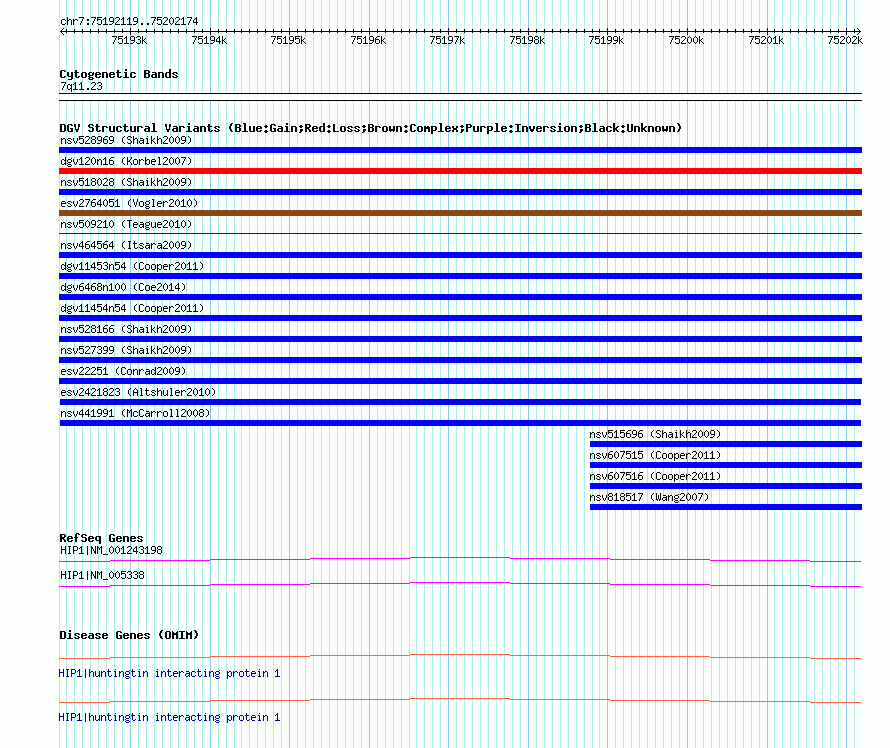Click the esv2421823 (Altshuler2010) label
890x748 pixels.
pyautogui.click(x=138, y=392)
